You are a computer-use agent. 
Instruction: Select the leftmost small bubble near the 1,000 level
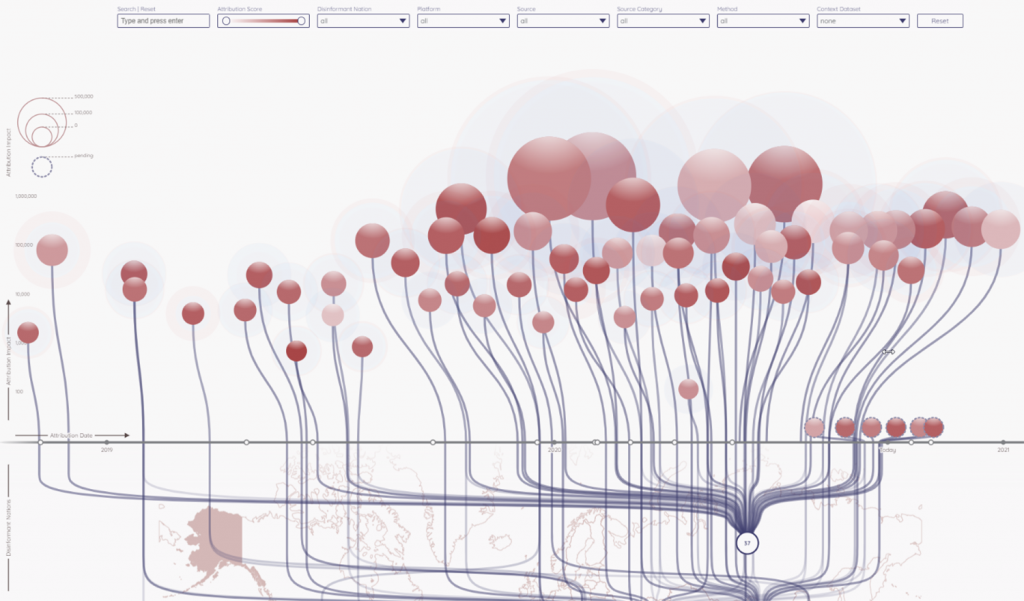(x=27, y=333)
